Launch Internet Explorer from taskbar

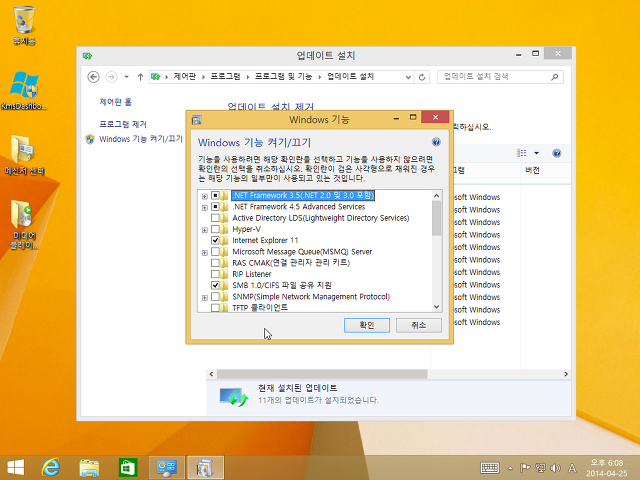coord(51,467)
